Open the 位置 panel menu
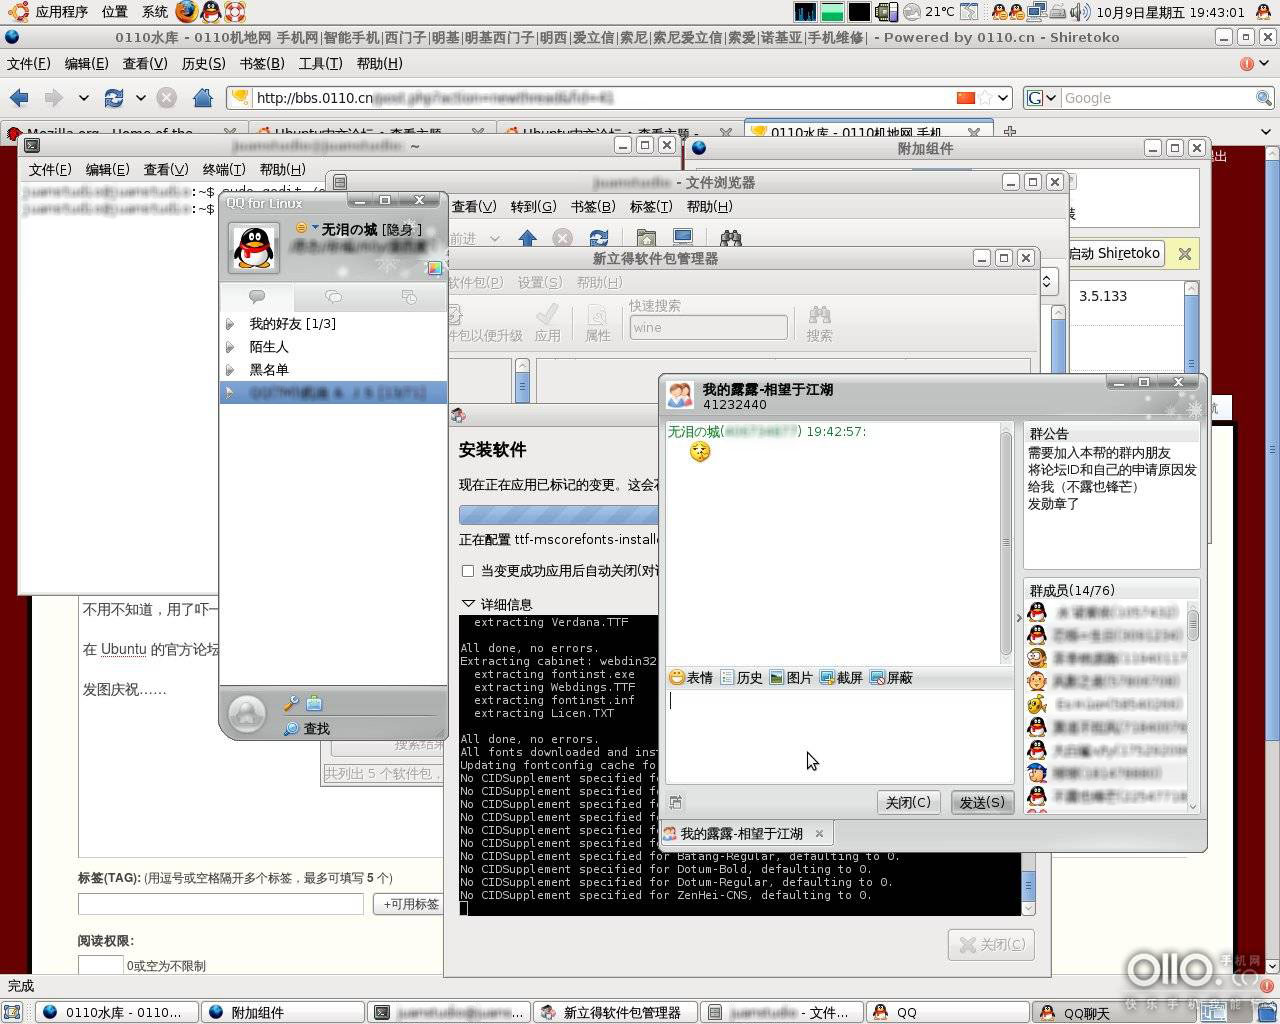This screenshot has width=1280, height=1024. (x=115, y=12)
